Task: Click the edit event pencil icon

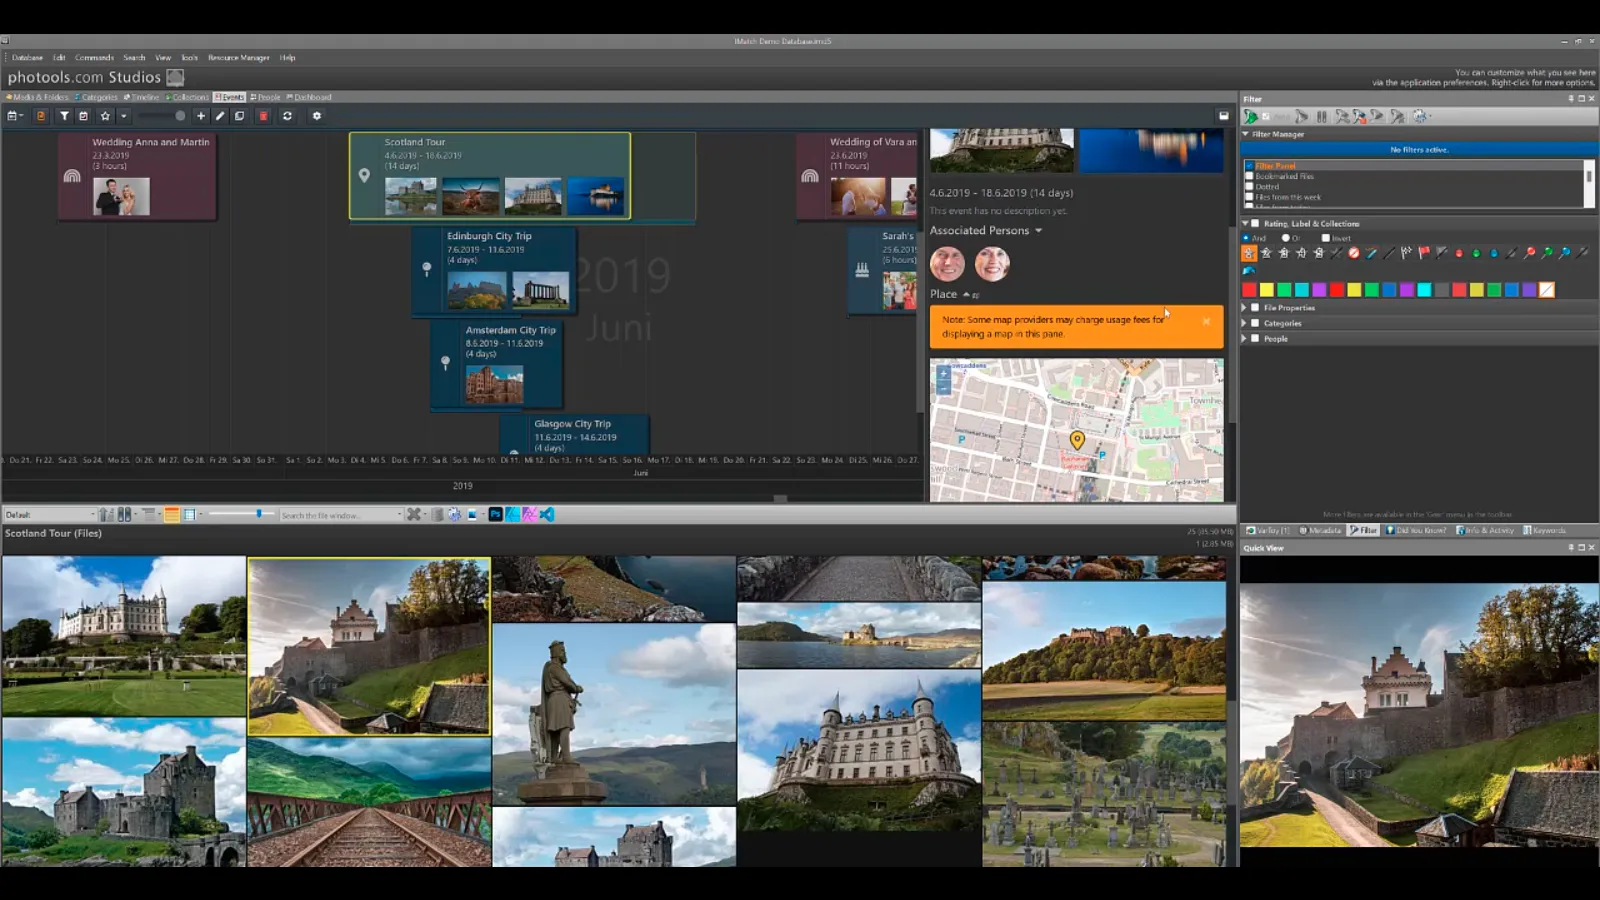Action: [x=220, y=116]
